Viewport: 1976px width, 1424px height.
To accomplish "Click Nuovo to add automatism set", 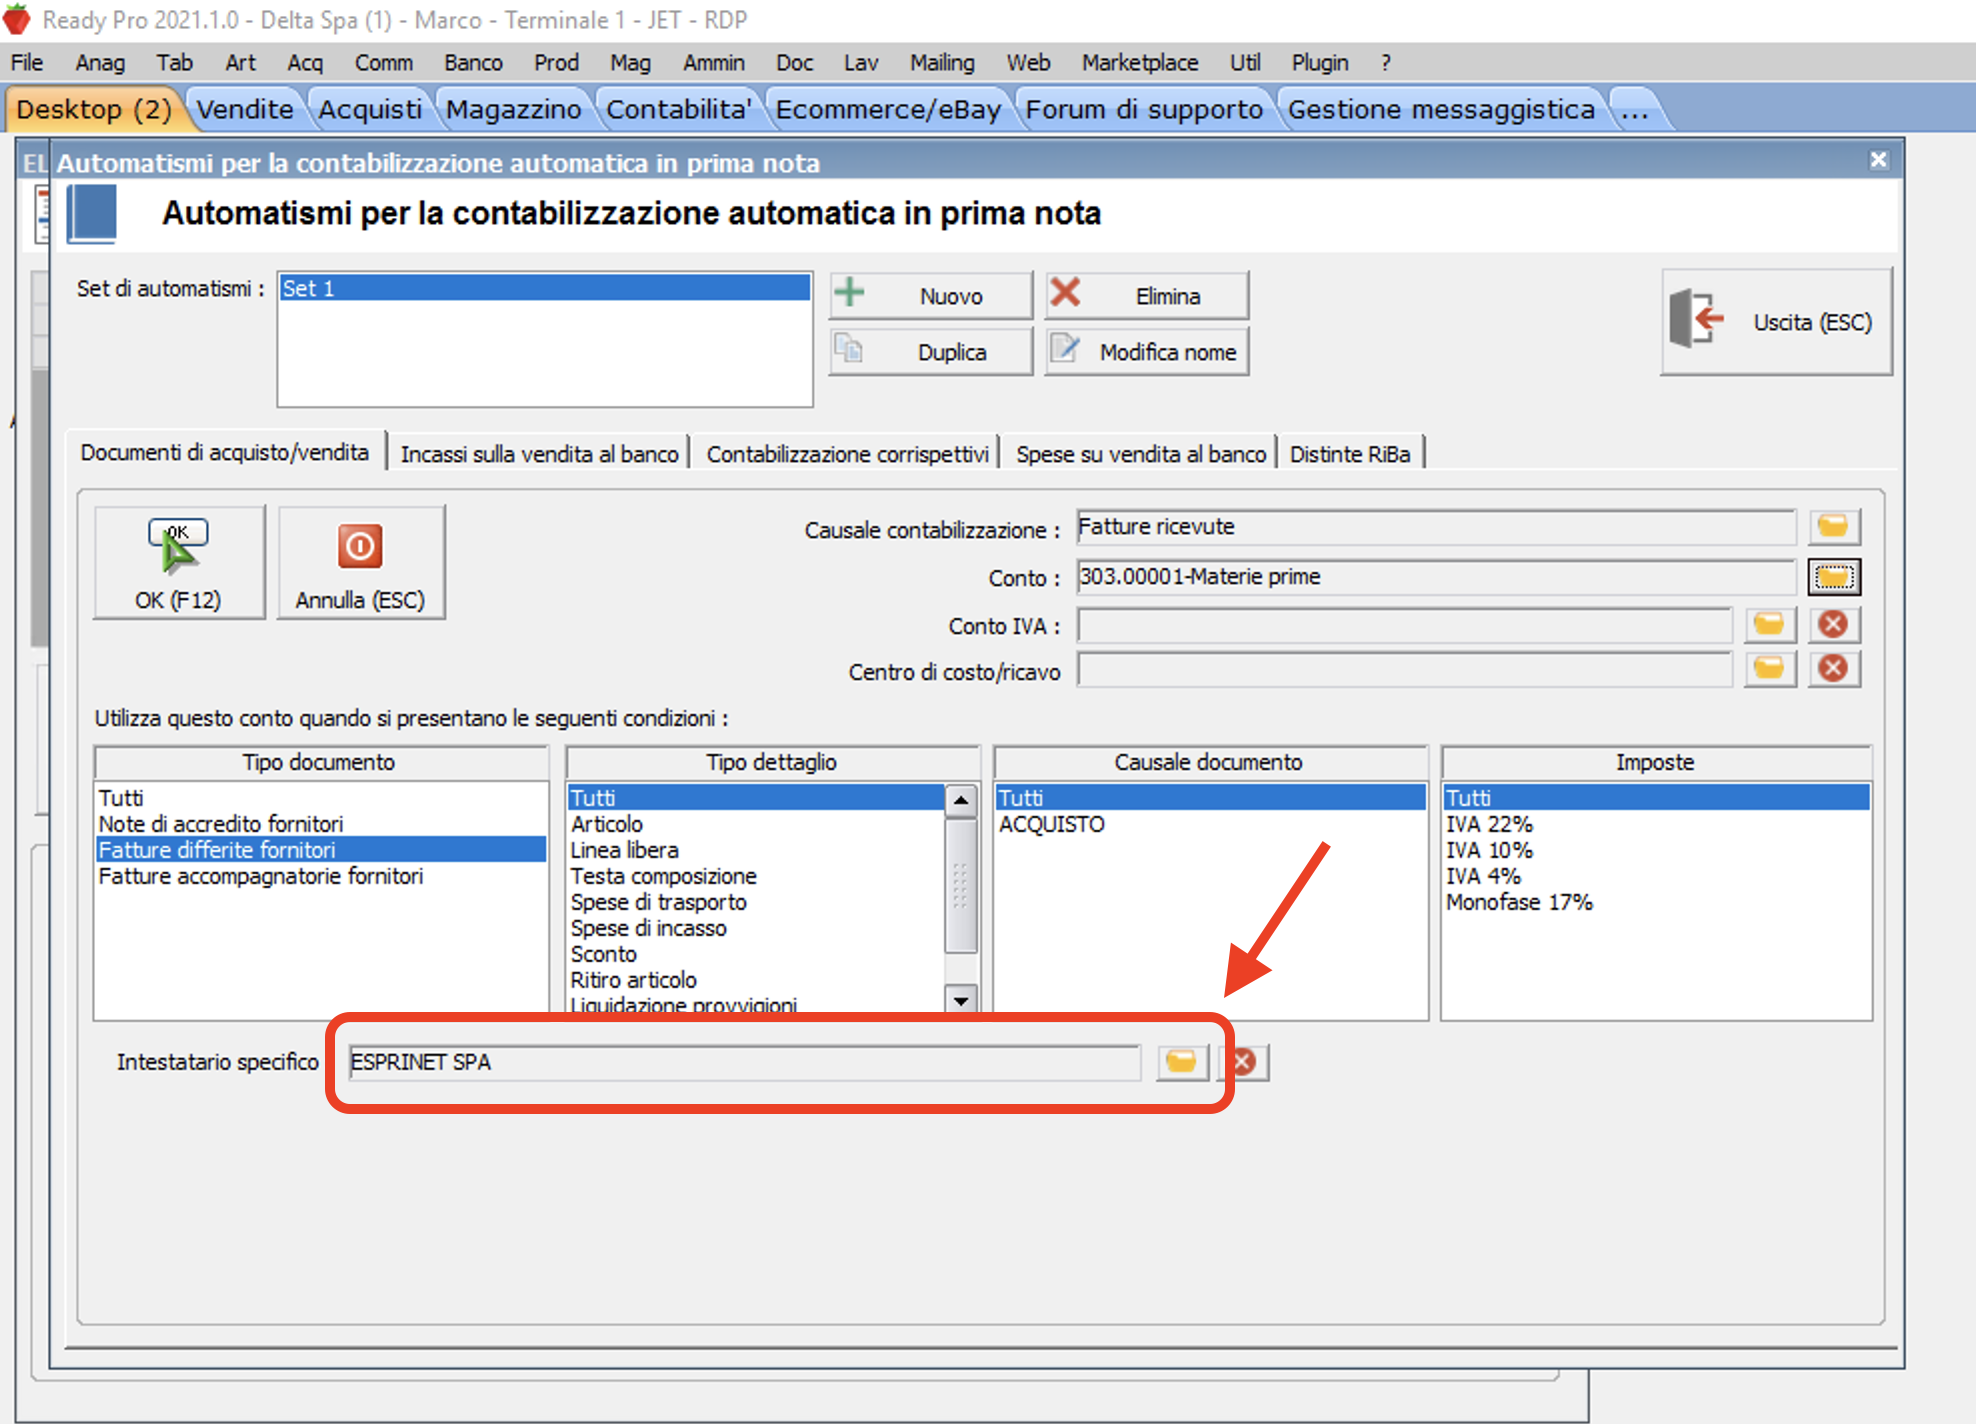I will pos(930,296).
